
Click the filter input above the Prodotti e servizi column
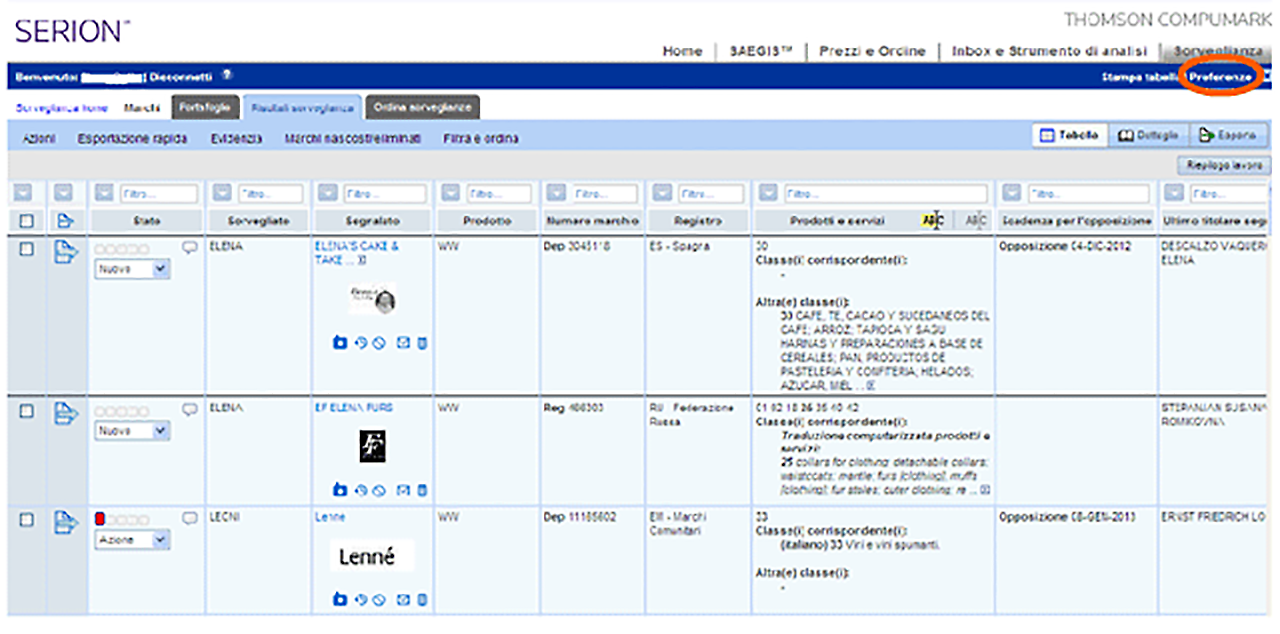click(x=885, y=193)
